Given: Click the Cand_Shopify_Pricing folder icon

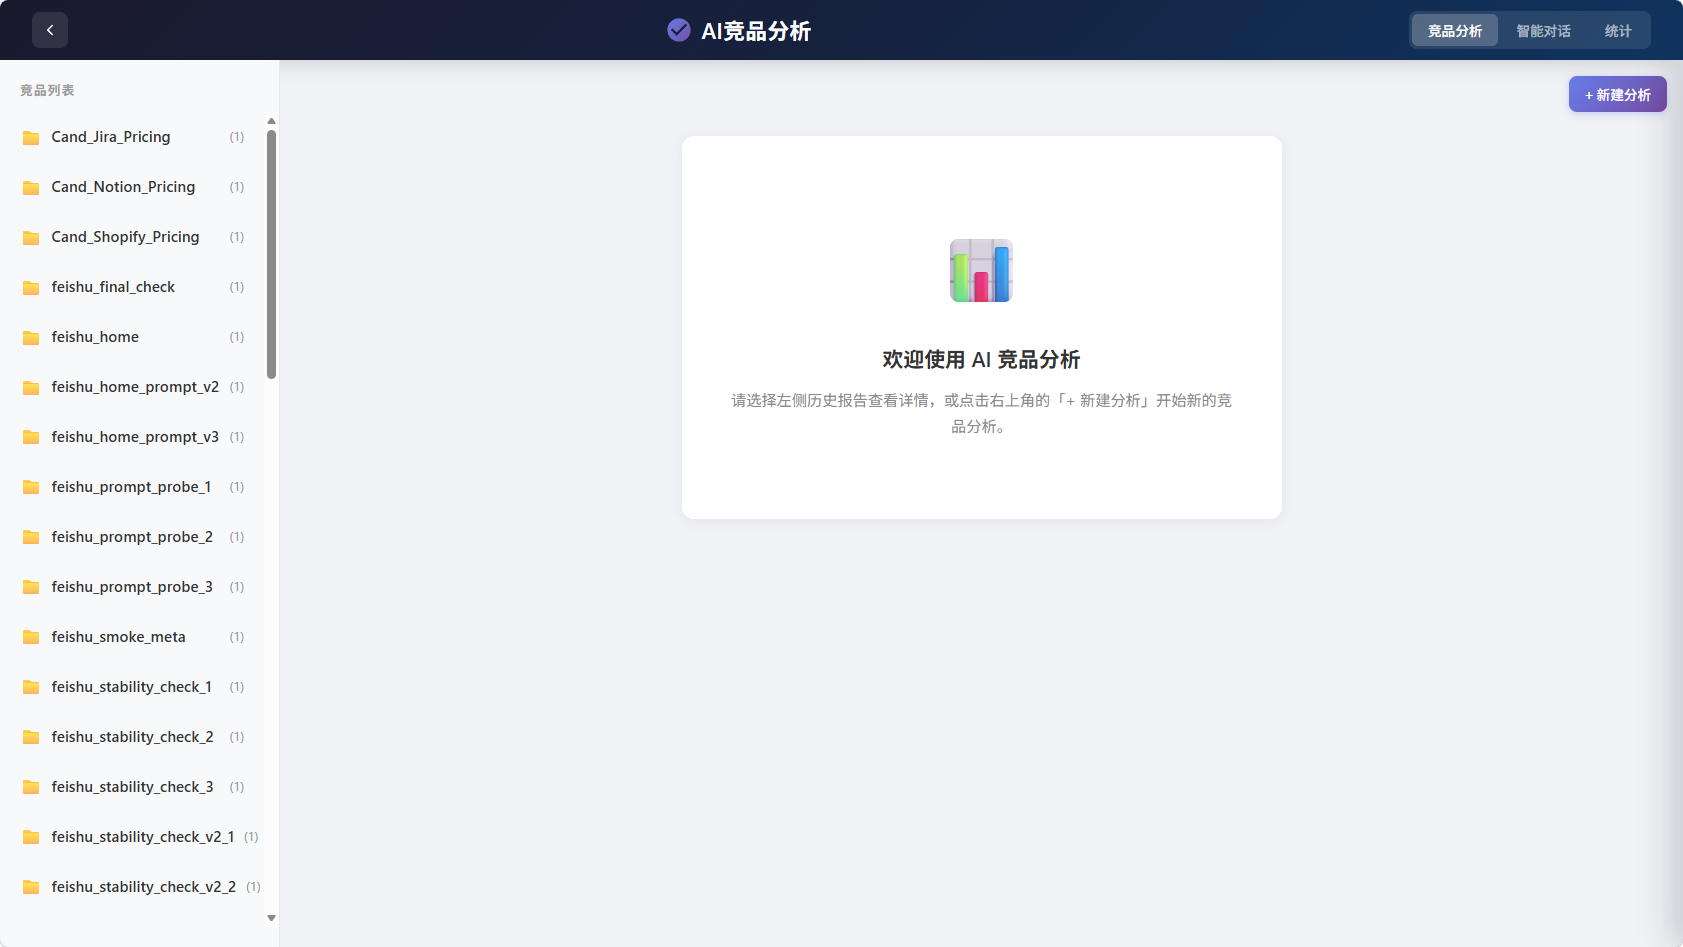Looking at the screenshot, I should point(31,238).
